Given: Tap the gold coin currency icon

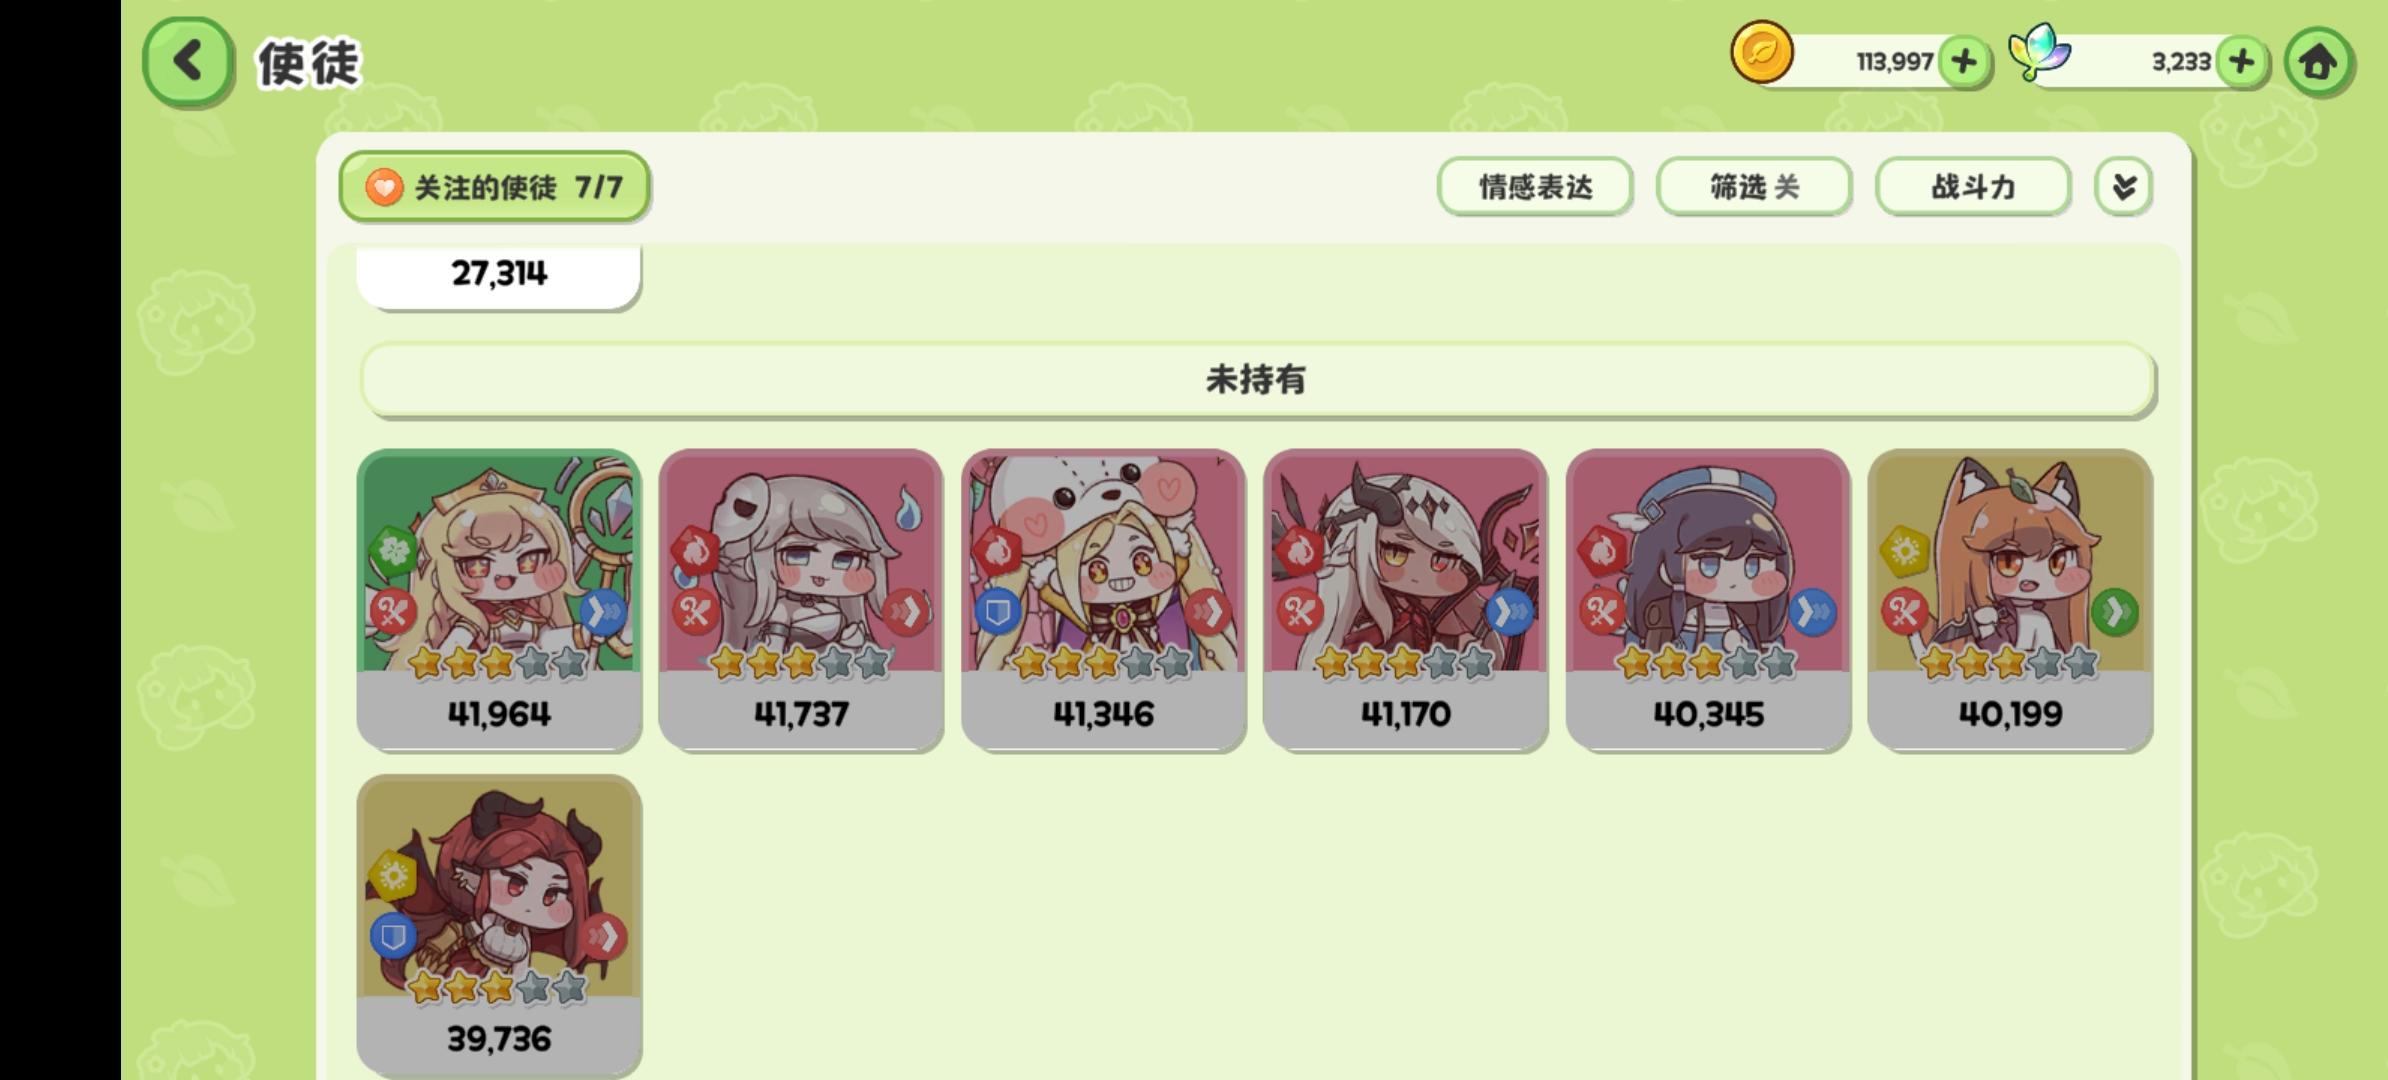Looking at the screenshot, I should (1761, 53).
